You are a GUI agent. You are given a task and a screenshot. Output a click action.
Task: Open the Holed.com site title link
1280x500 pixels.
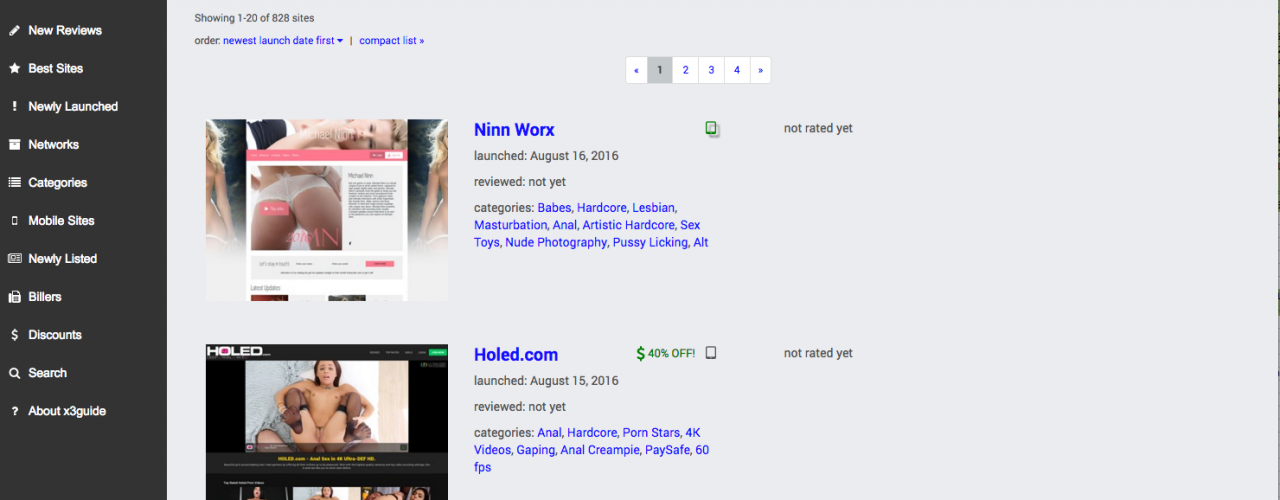(x=516, y=354)
